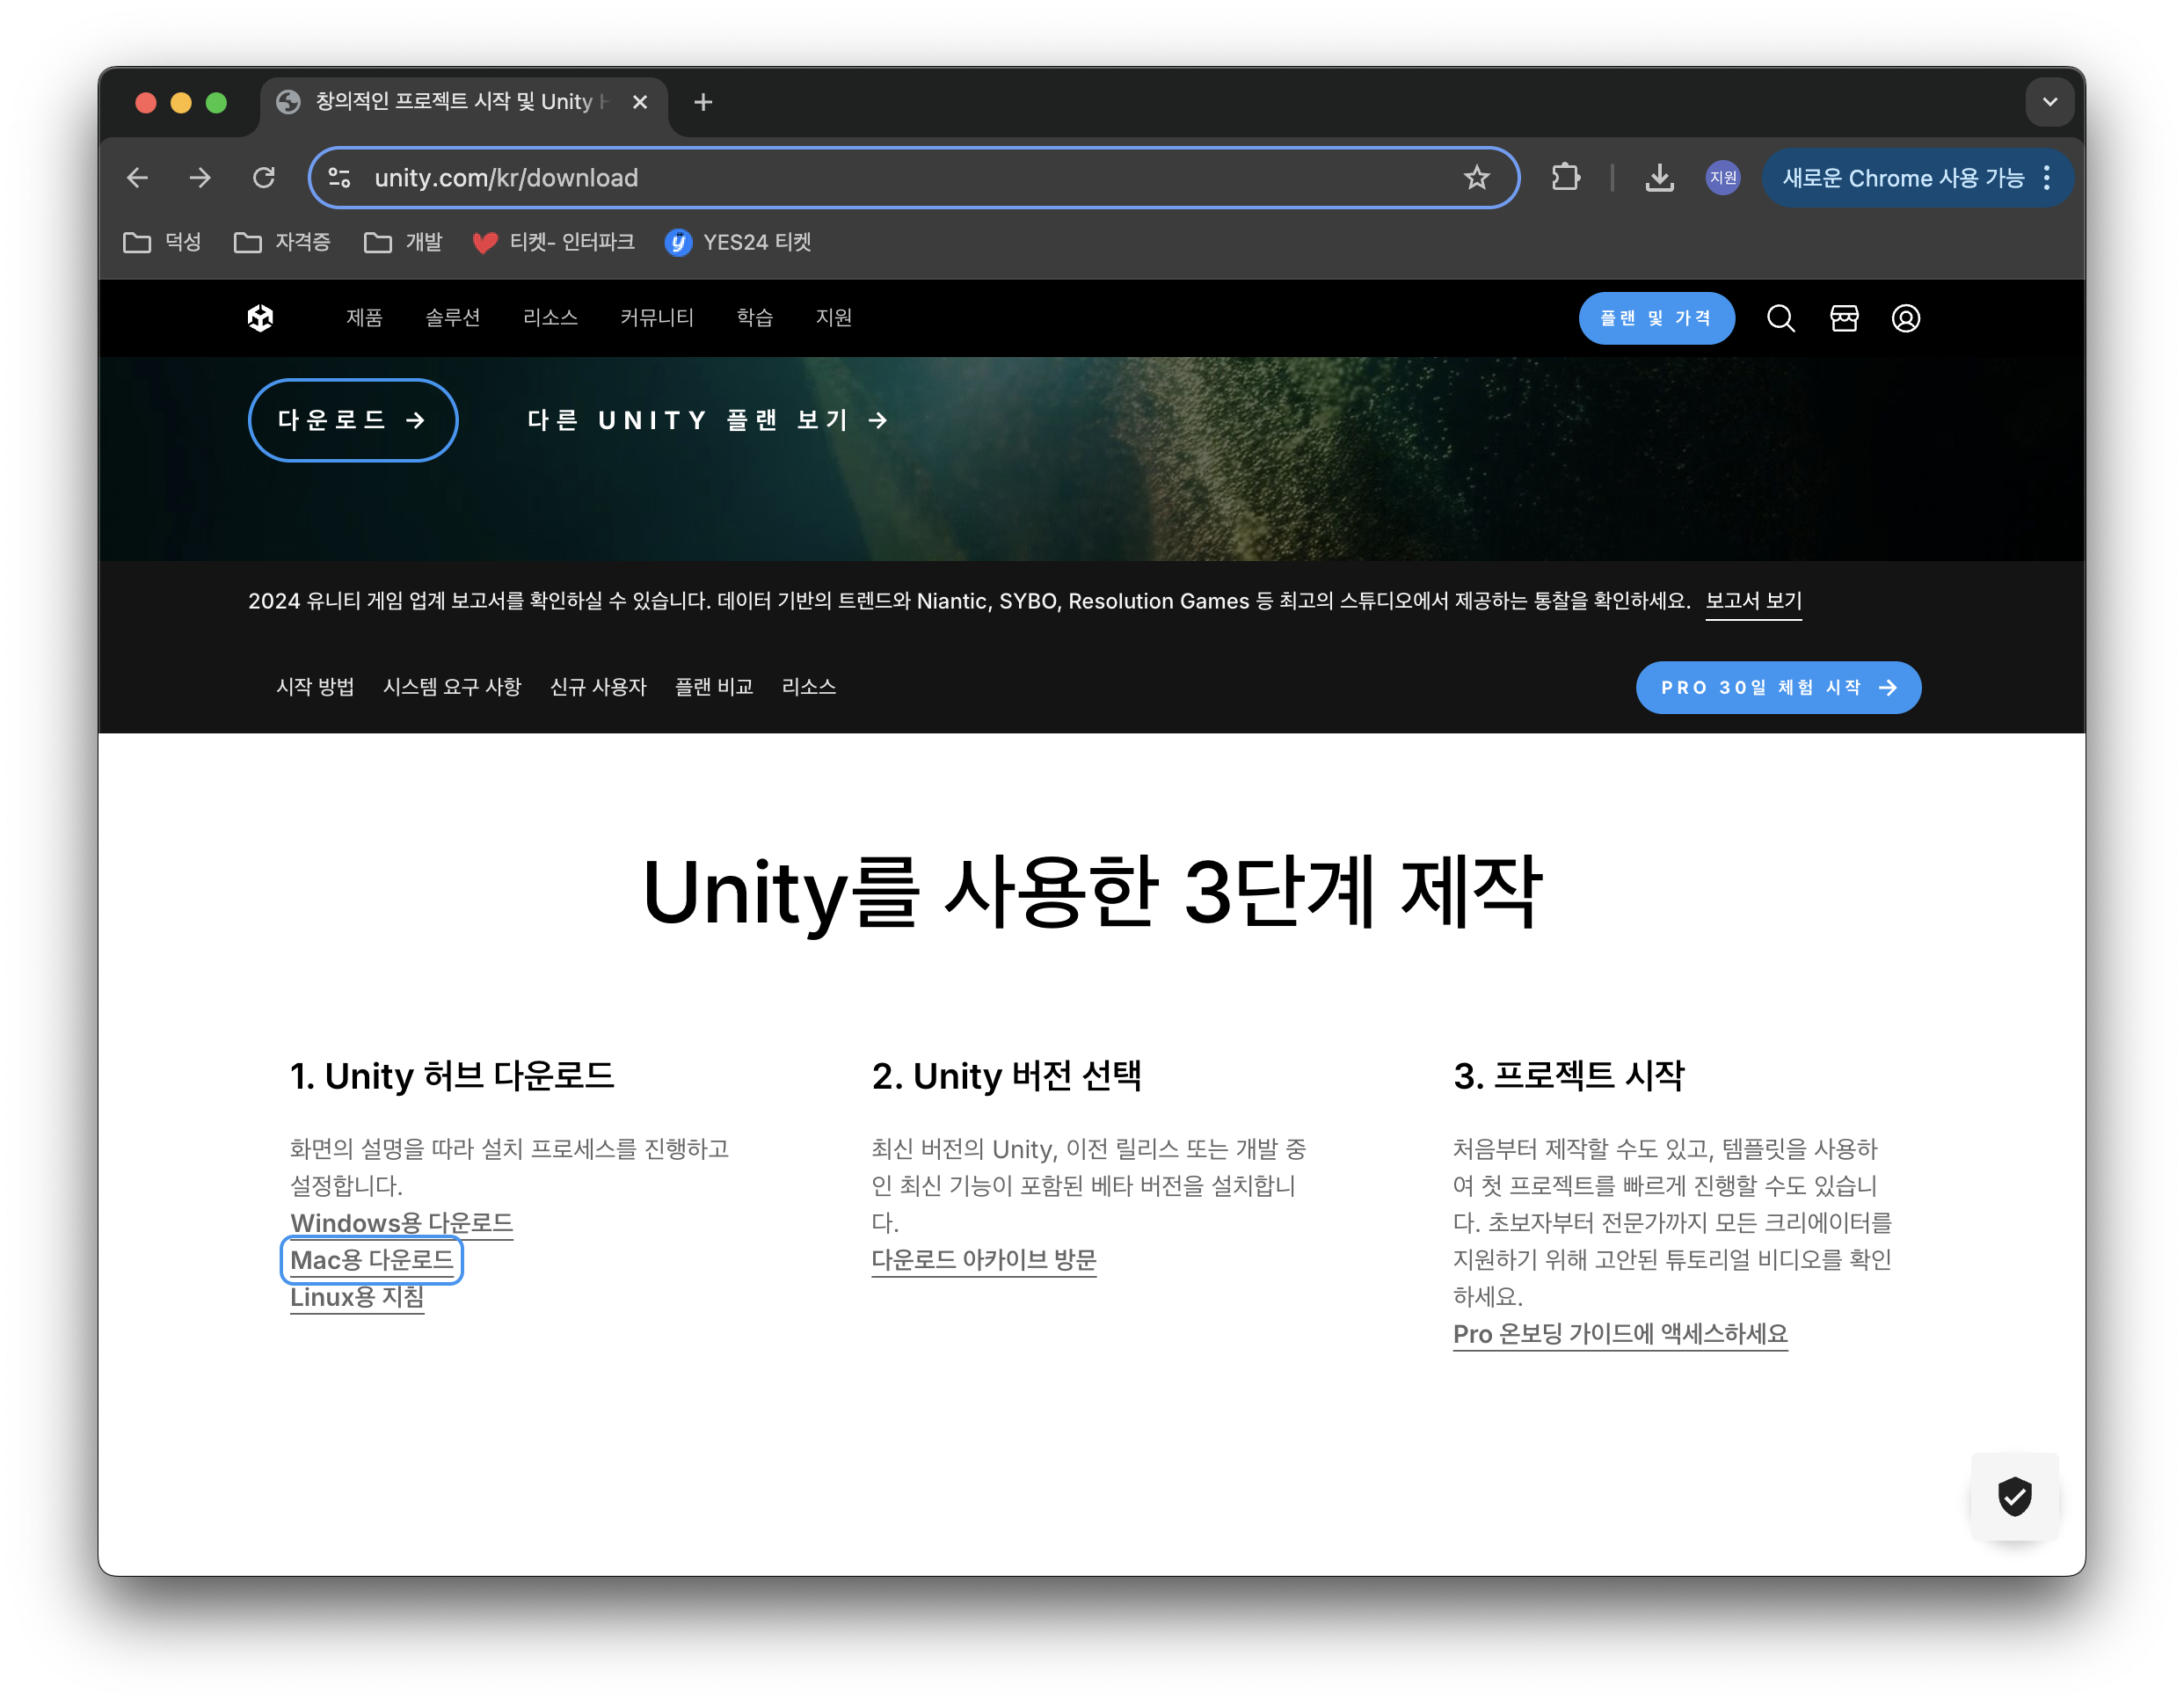The height and width of the screenshot is (1706, 2184).
Task: Open Chrome downloads icon
Action: pos(1659,178)
